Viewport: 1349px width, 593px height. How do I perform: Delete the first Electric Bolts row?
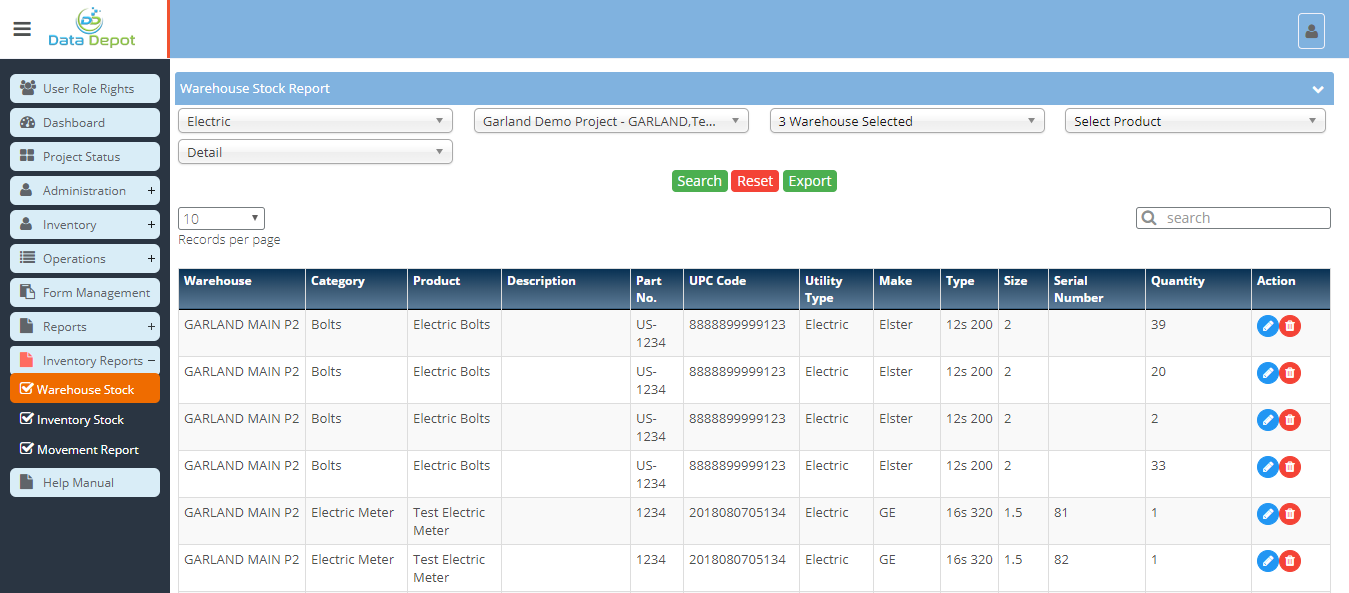click(x=1290, y=326)
